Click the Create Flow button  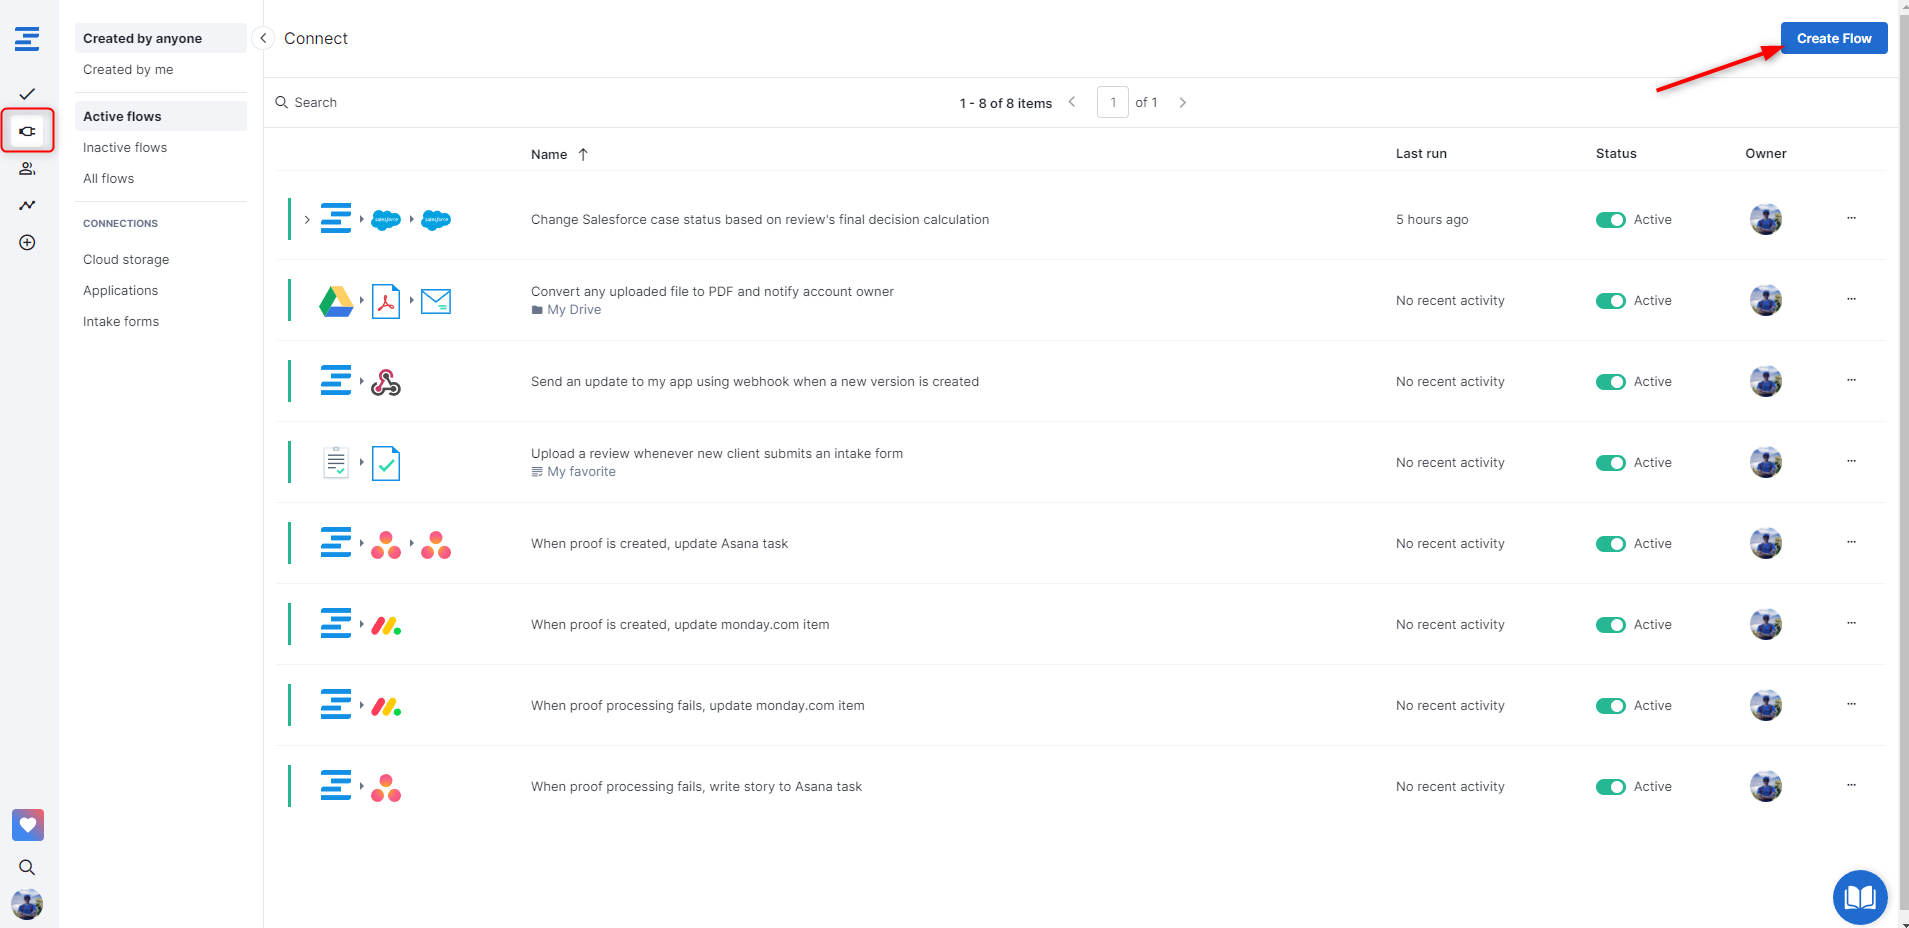point(1833,38)
